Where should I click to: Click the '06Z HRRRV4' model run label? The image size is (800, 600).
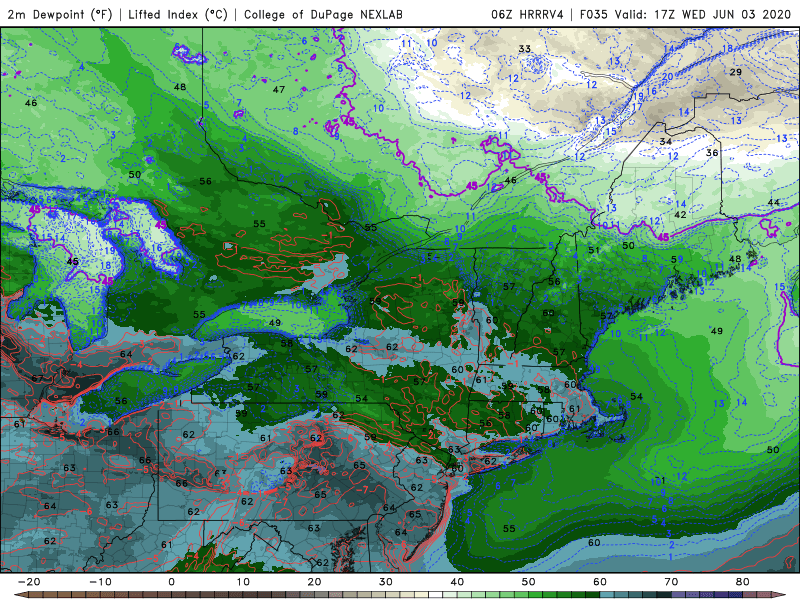click(x=527, y=14)
